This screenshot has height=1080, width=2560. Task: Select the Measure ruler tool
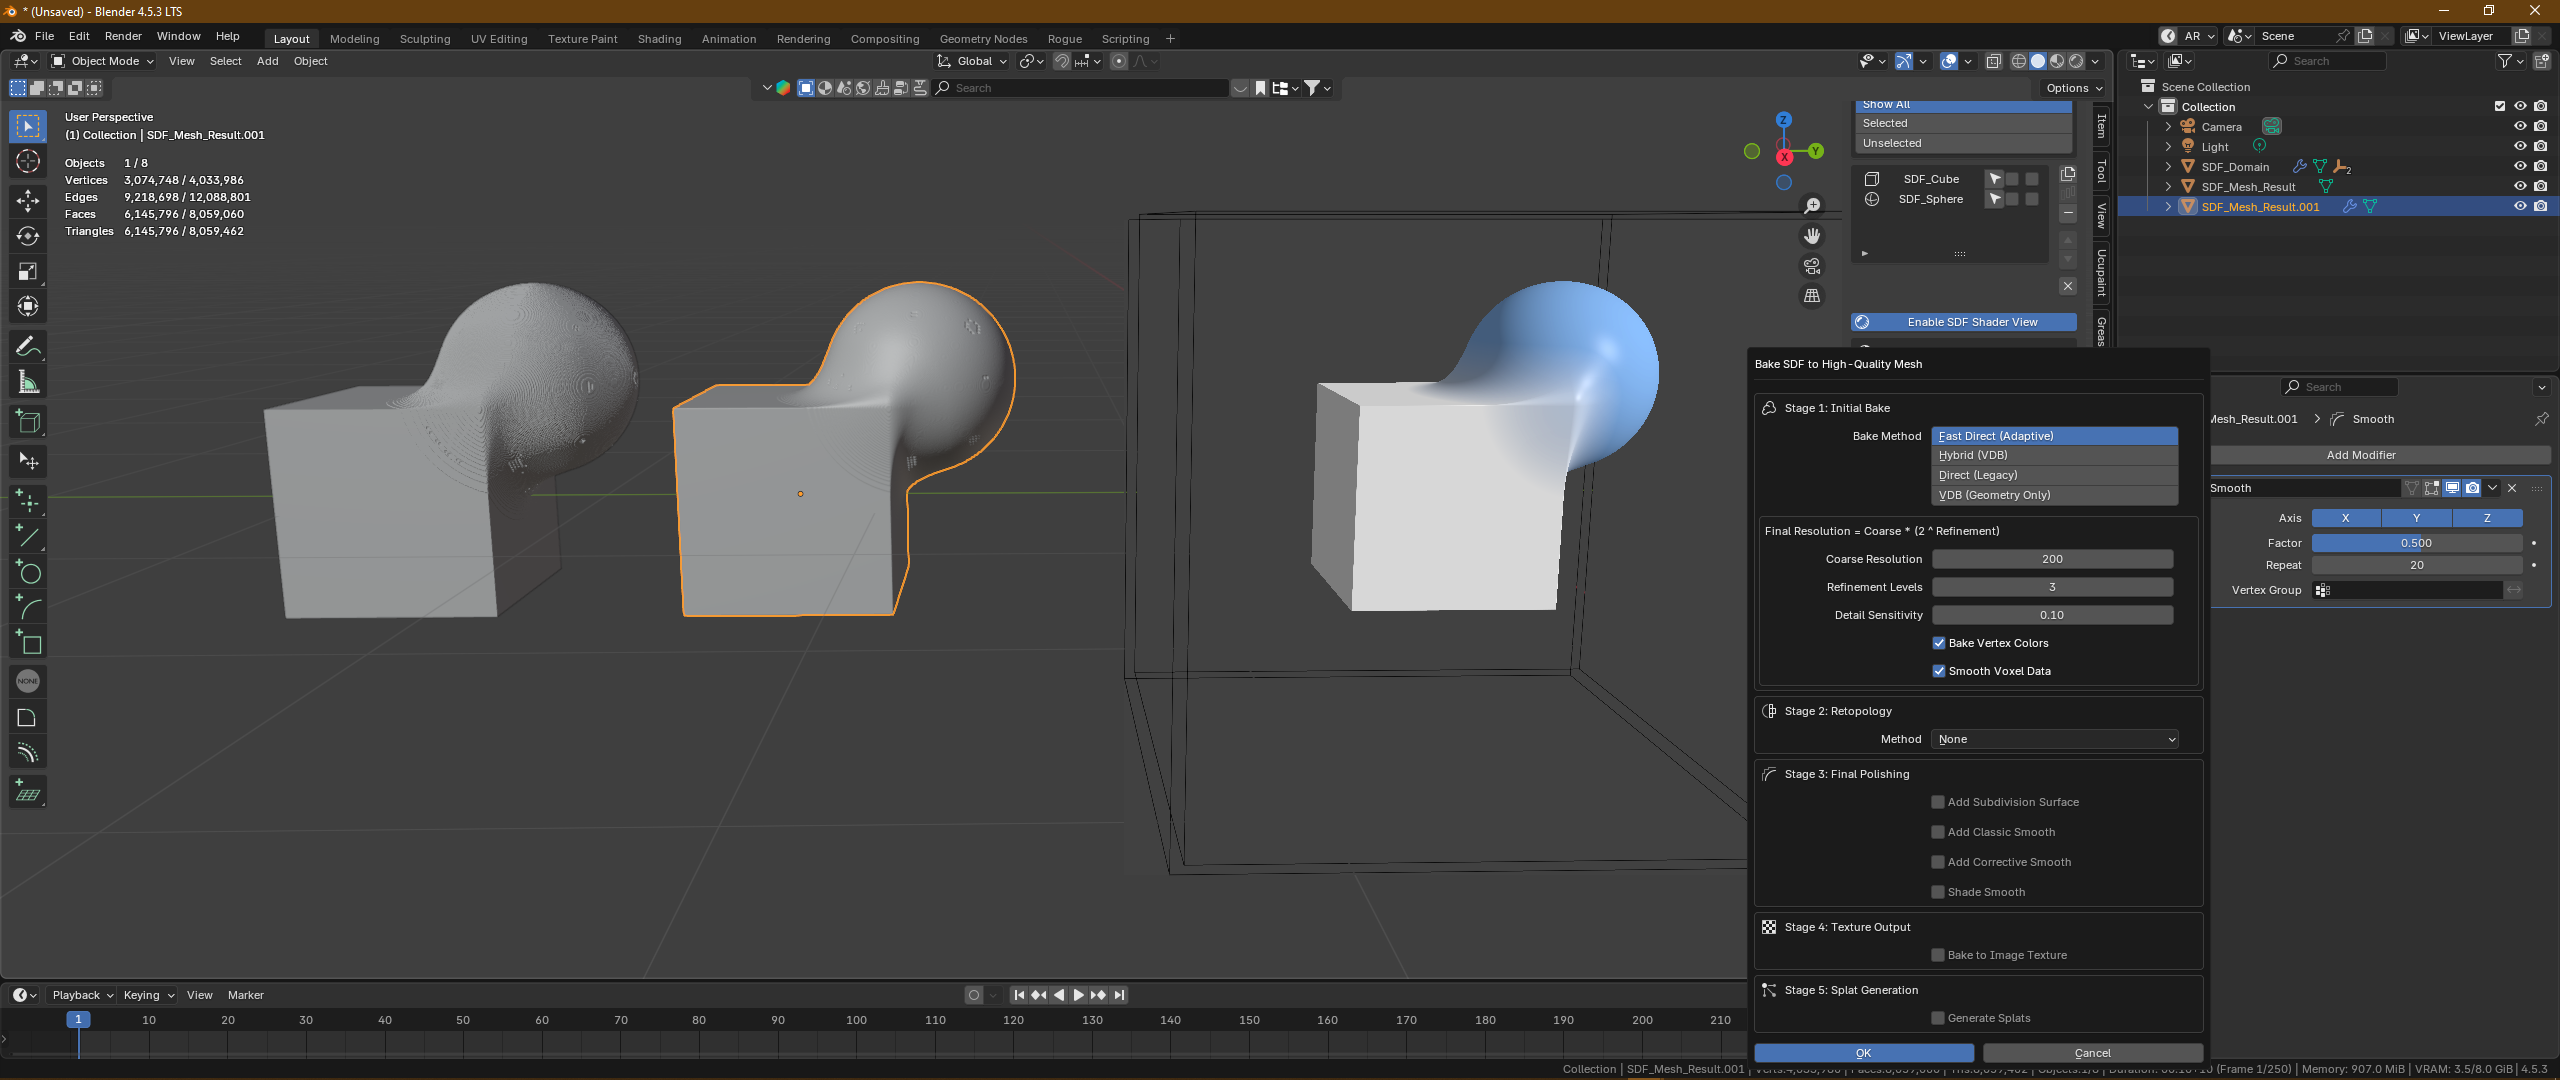[28, 382]
